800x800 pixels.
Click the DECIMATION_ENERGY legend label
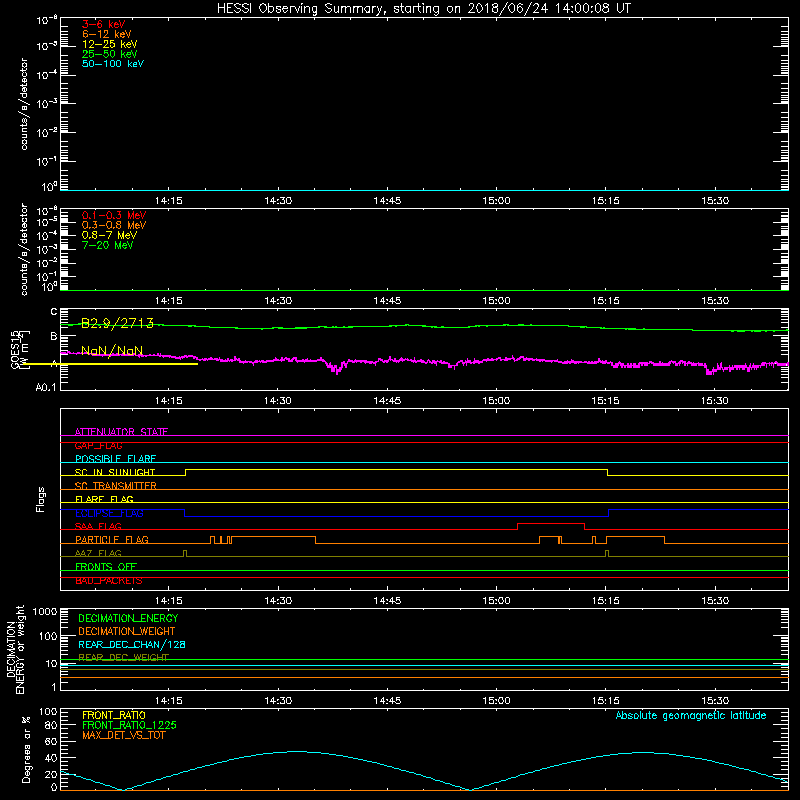point(128,618)
